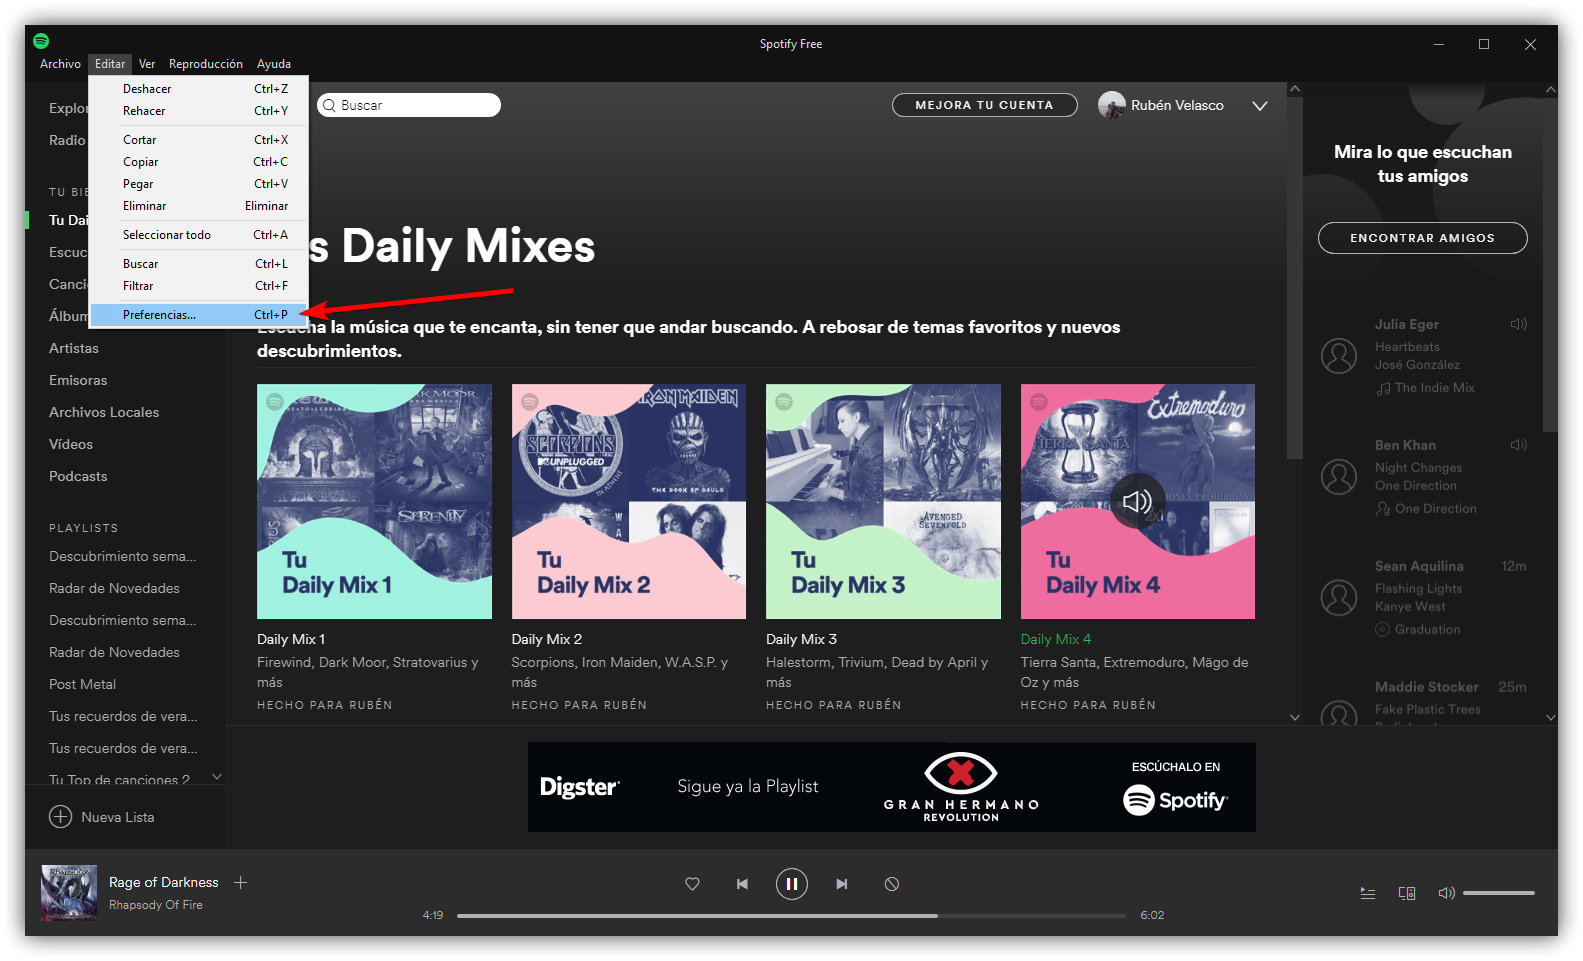Skip to the next track

pos(842,884)
